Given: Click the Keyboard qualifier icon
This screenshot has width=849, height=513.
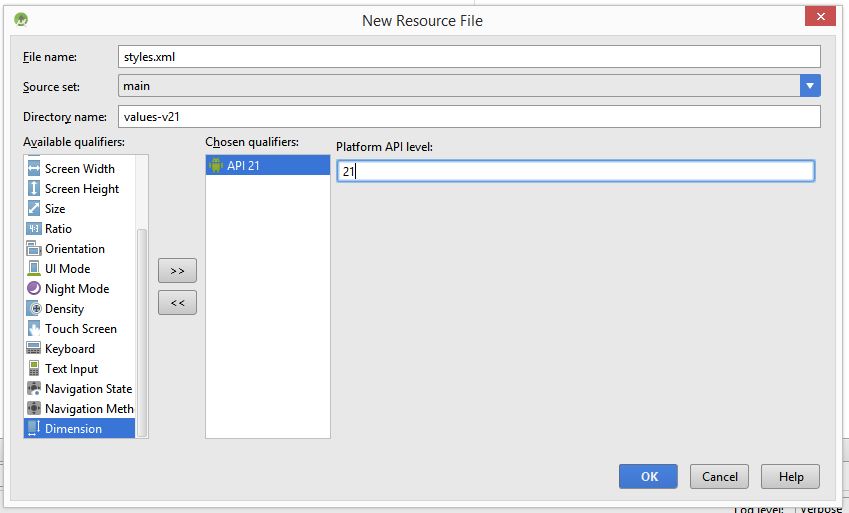Looking at the screenshot, I should point(34,349).
